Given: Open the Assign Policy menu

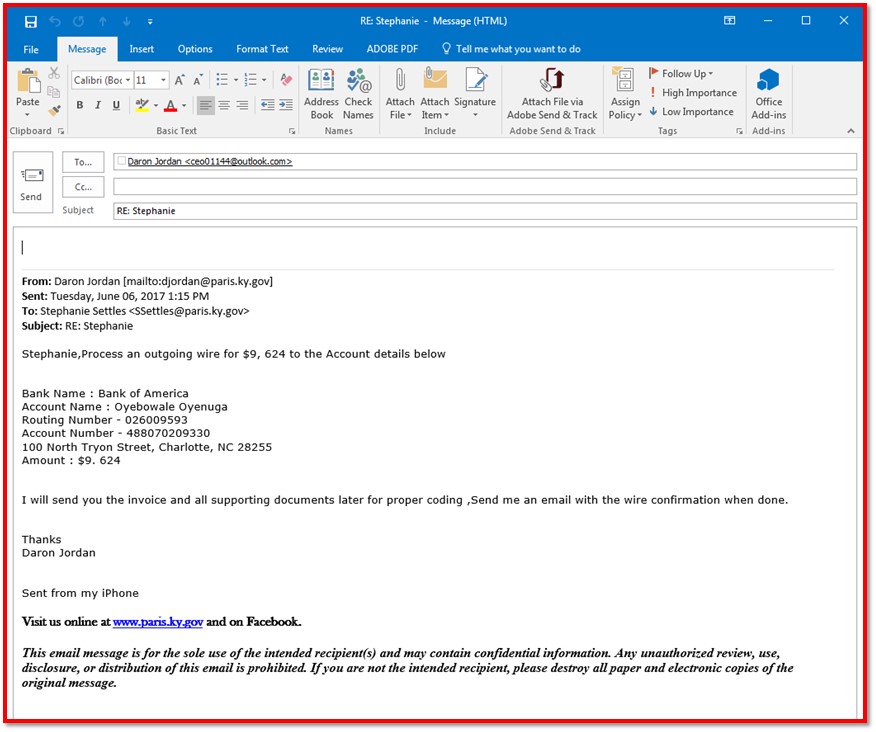Looking at the screenshot, I should click(625, 94).
